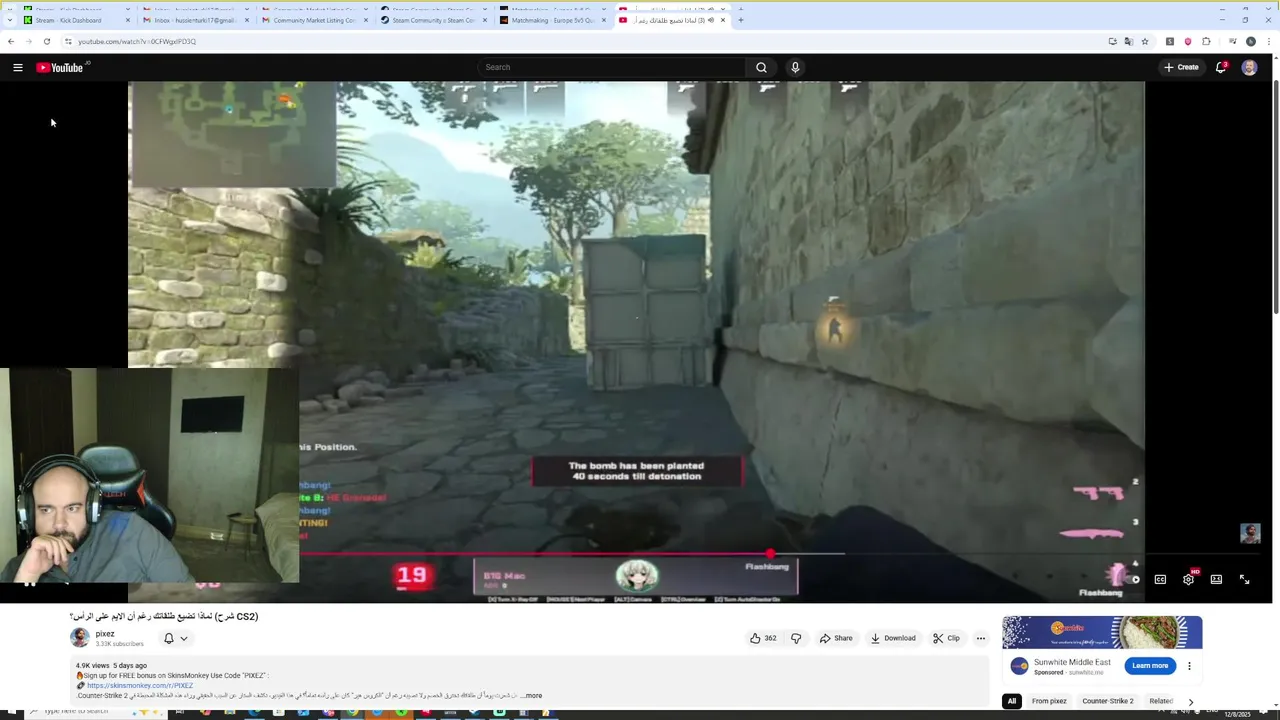Open more actions ellipsis beside Clip
The image size is (1280, 720).
(x=981, y=638)
